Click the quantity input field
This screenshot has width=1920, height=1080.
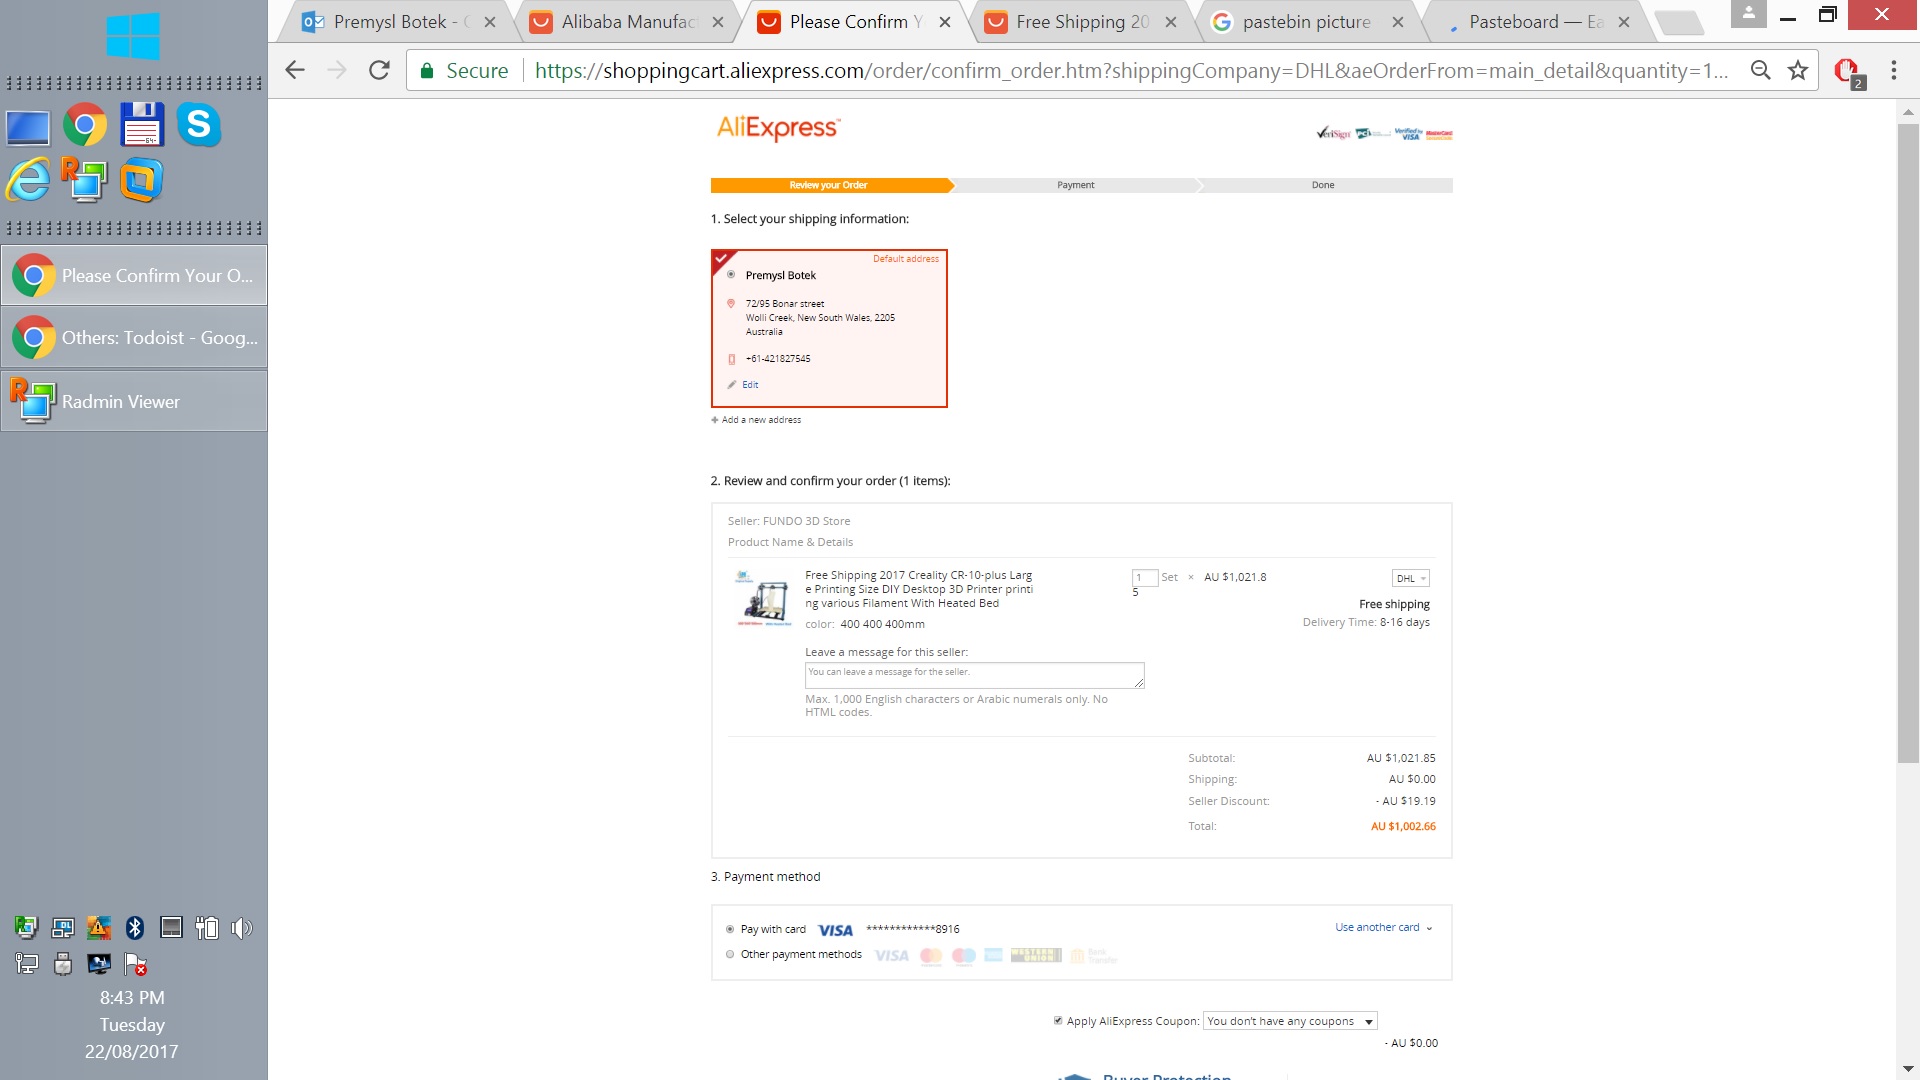pos(1144,578)
